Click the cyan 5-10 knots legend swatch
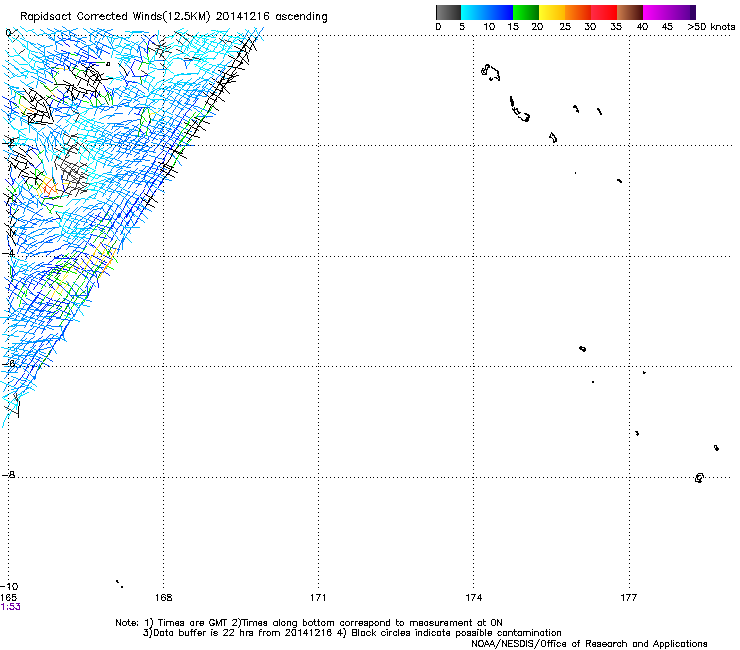This screenshot has width=740, height=650. (474, 12)
